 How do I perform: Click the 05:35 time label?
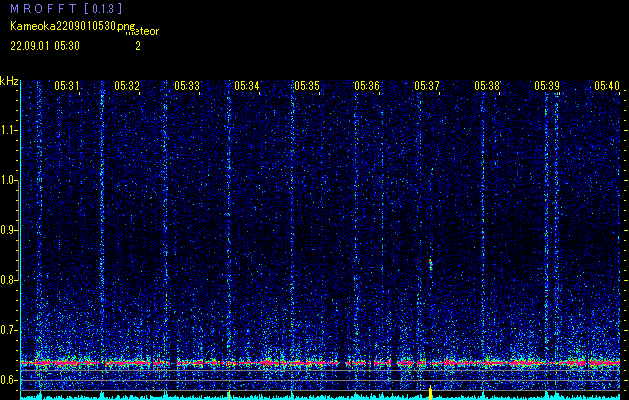(x=307, y=85)
